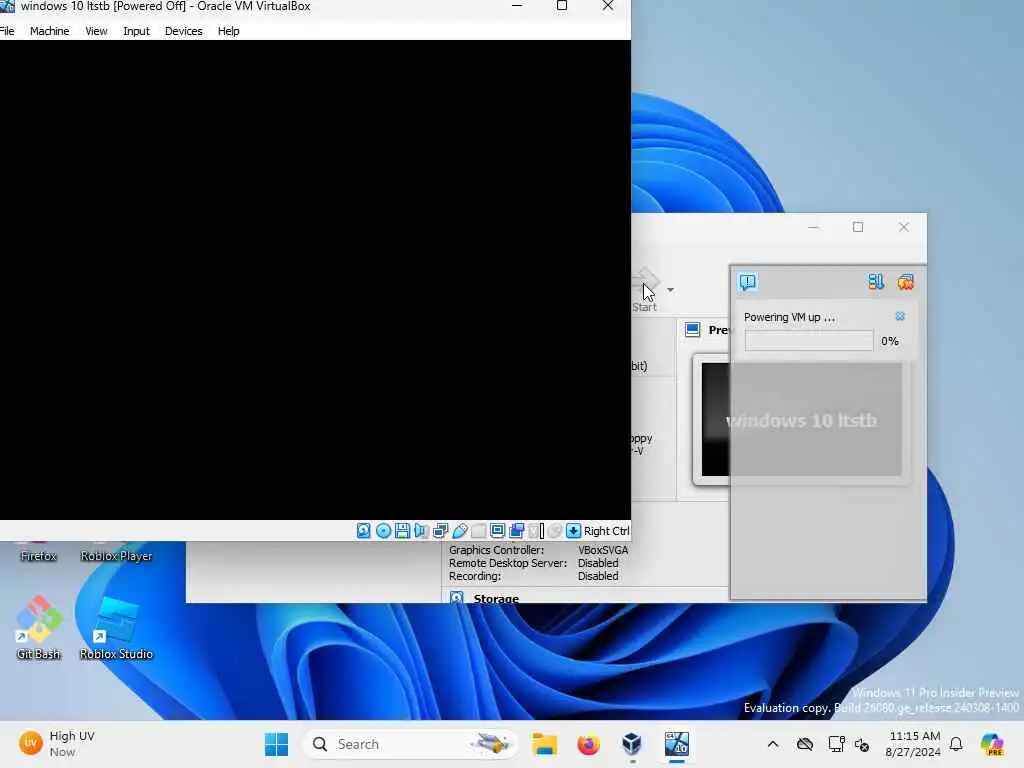Open the Help menu
The height and width of the screenshot is (768, 1024).
click(x=229, y=31)
